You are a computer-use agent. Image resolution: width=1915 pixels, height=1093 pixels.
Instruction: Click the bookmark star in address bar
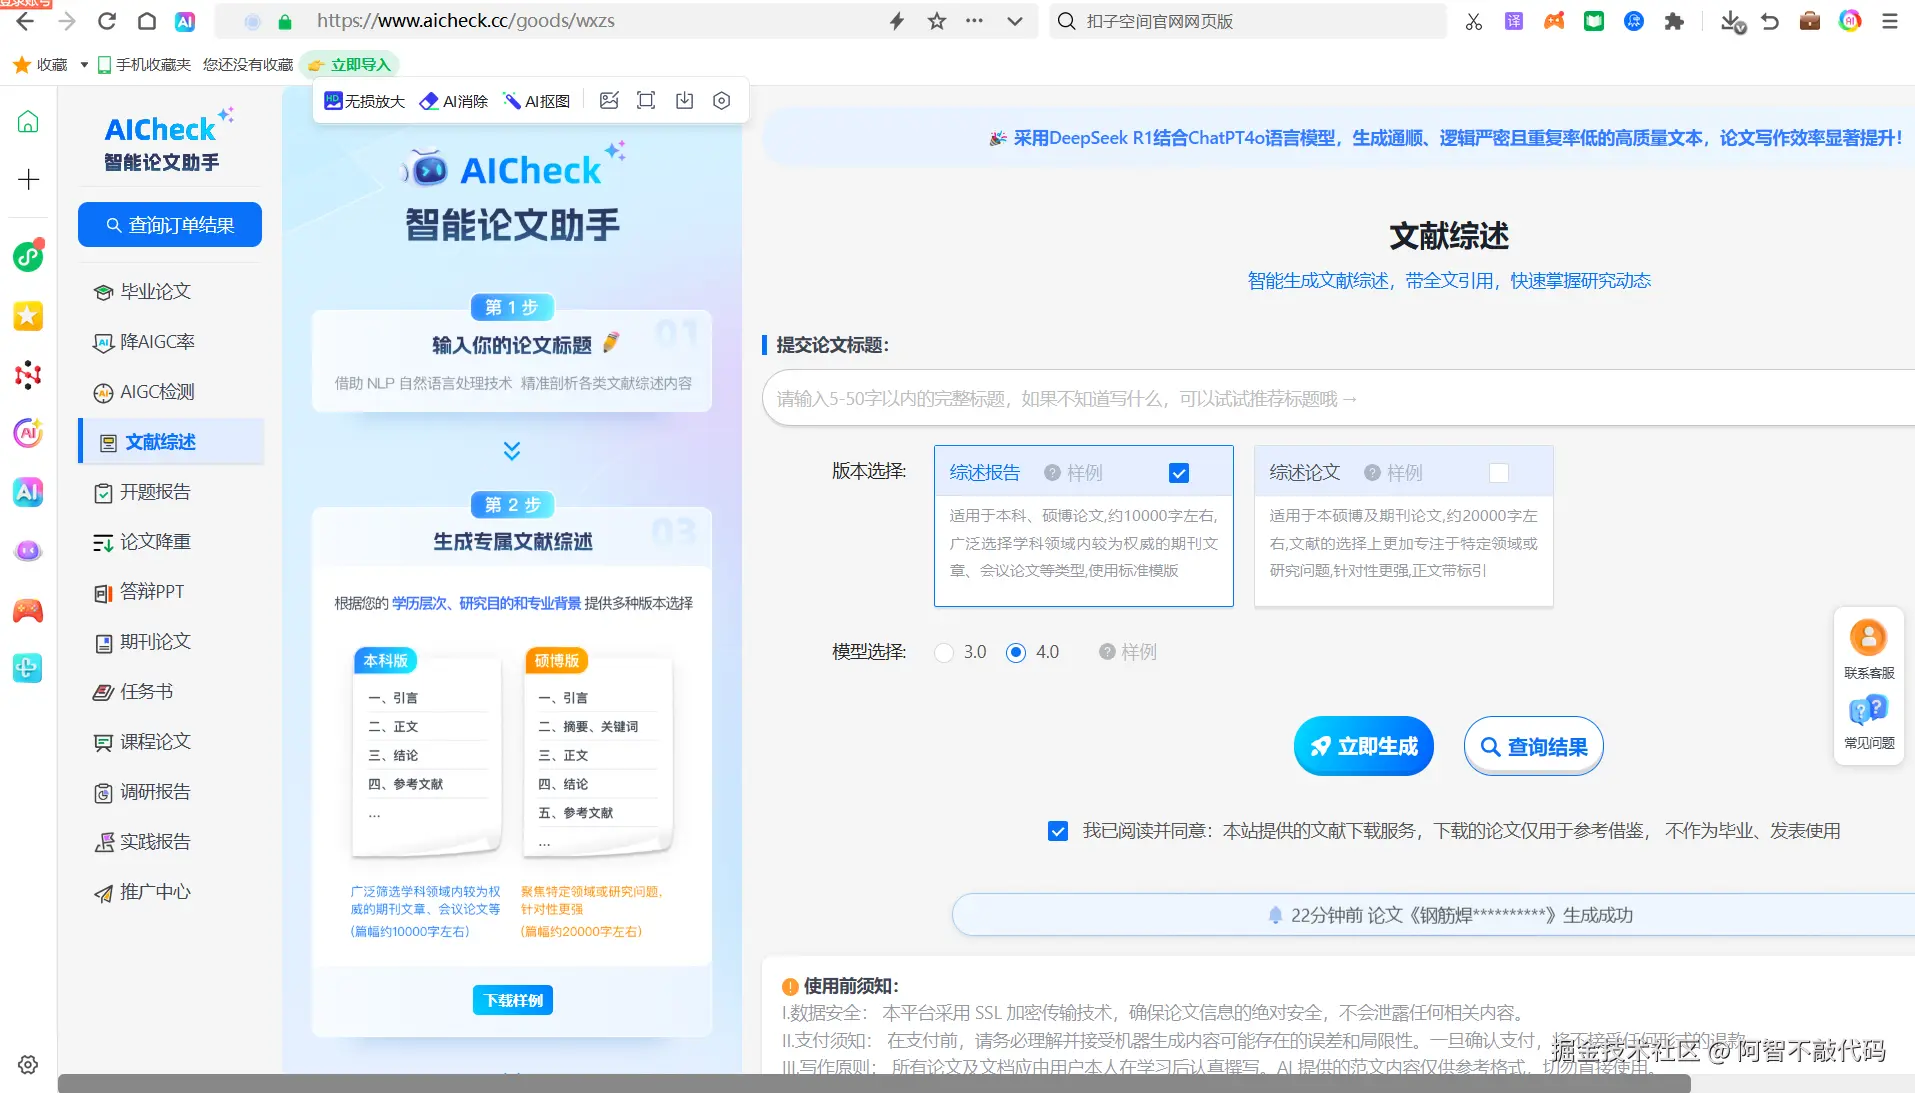(937, 21)
